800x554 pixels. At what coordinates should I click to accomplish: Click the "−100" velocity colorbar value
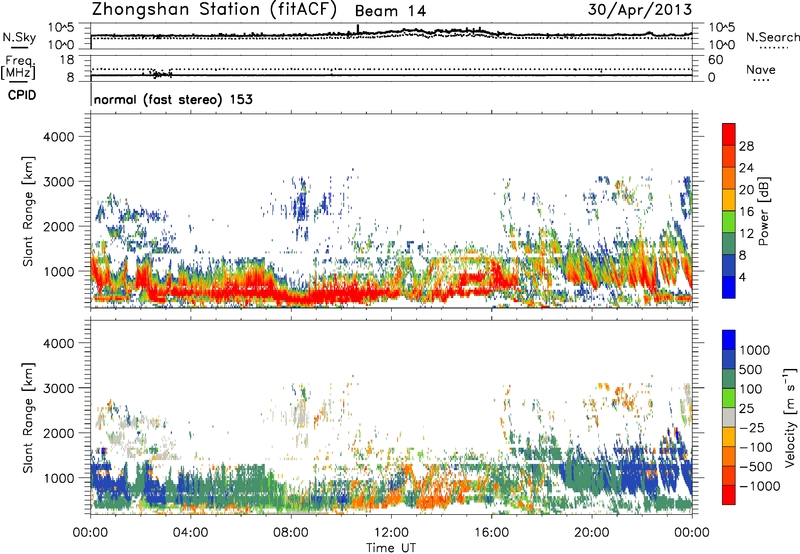tap(756, 447)
